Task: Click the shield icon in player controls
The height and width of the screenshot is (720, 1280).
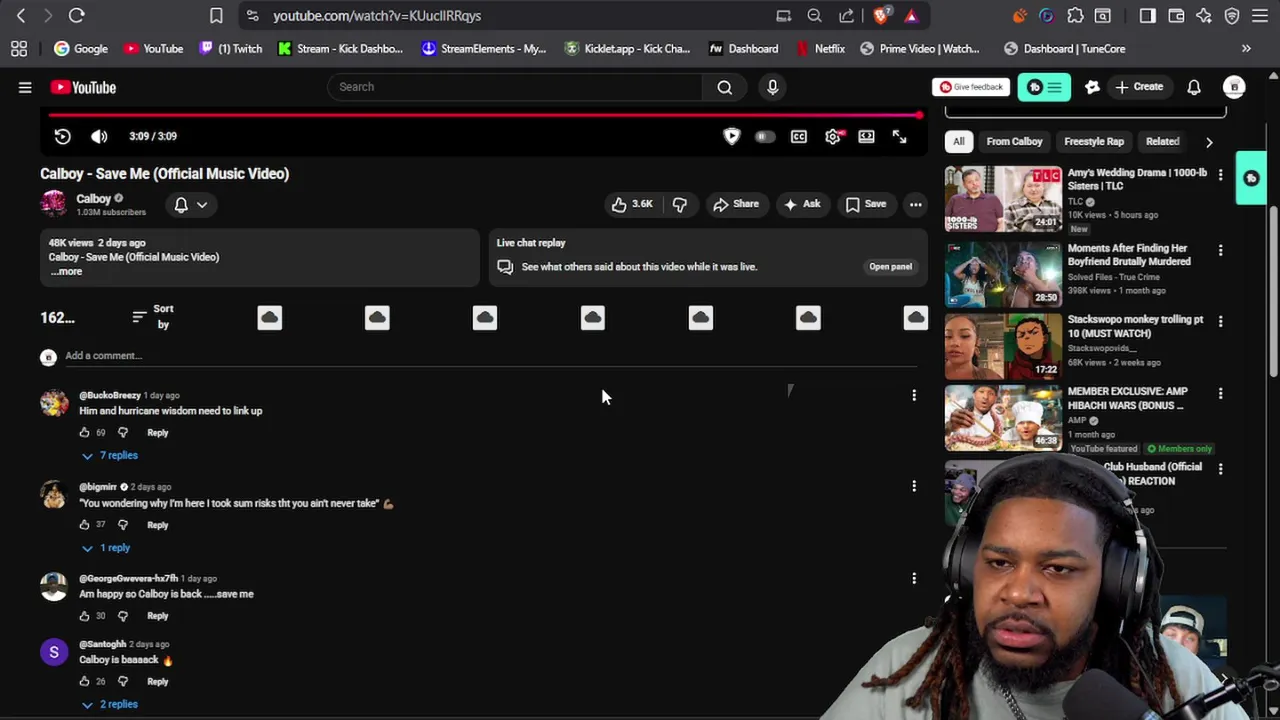Action: tap(732, 137)
